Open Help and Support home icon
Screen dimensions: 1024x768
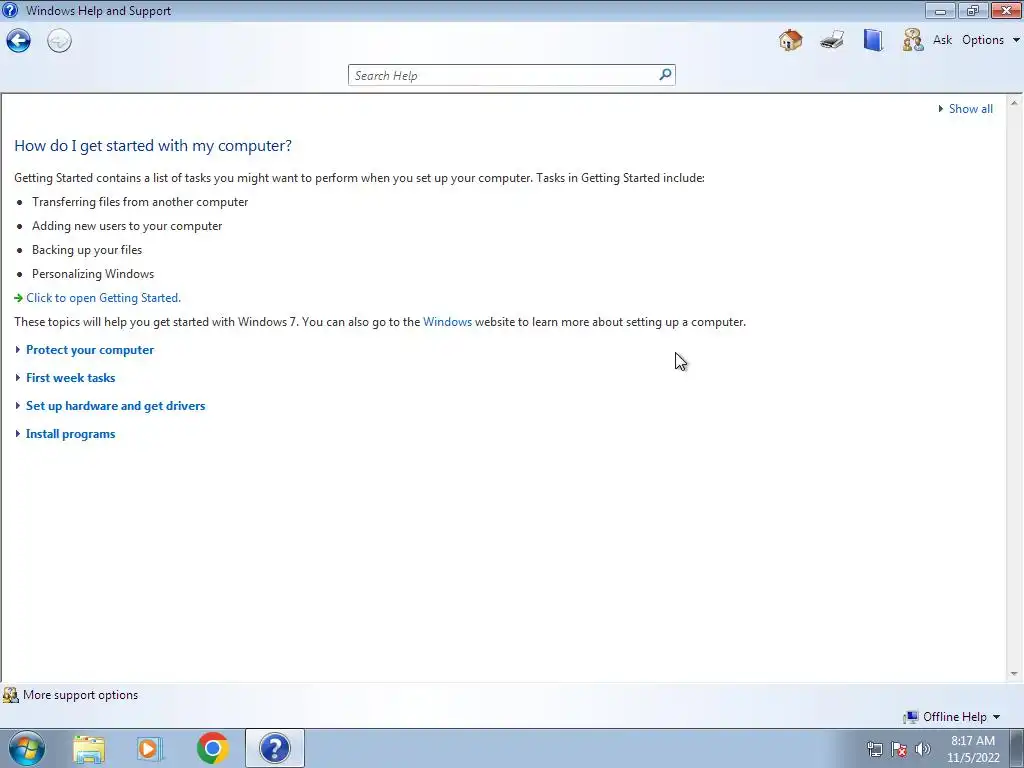point(791,40)
